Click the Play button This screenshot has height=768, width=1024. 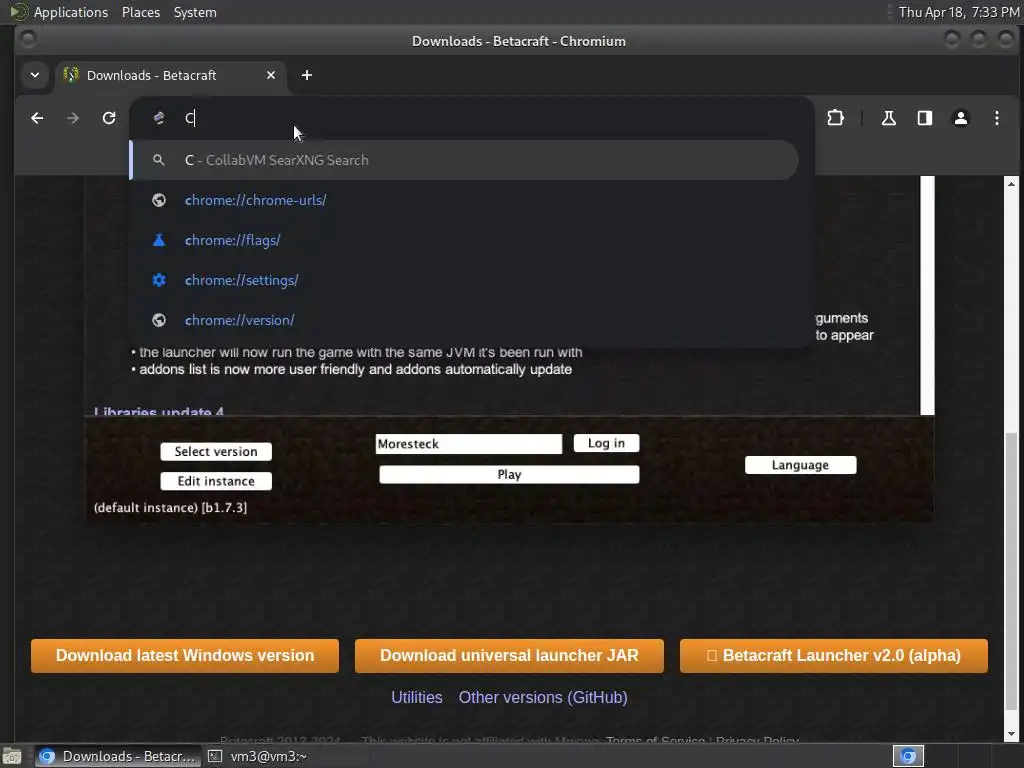(509, 475)
